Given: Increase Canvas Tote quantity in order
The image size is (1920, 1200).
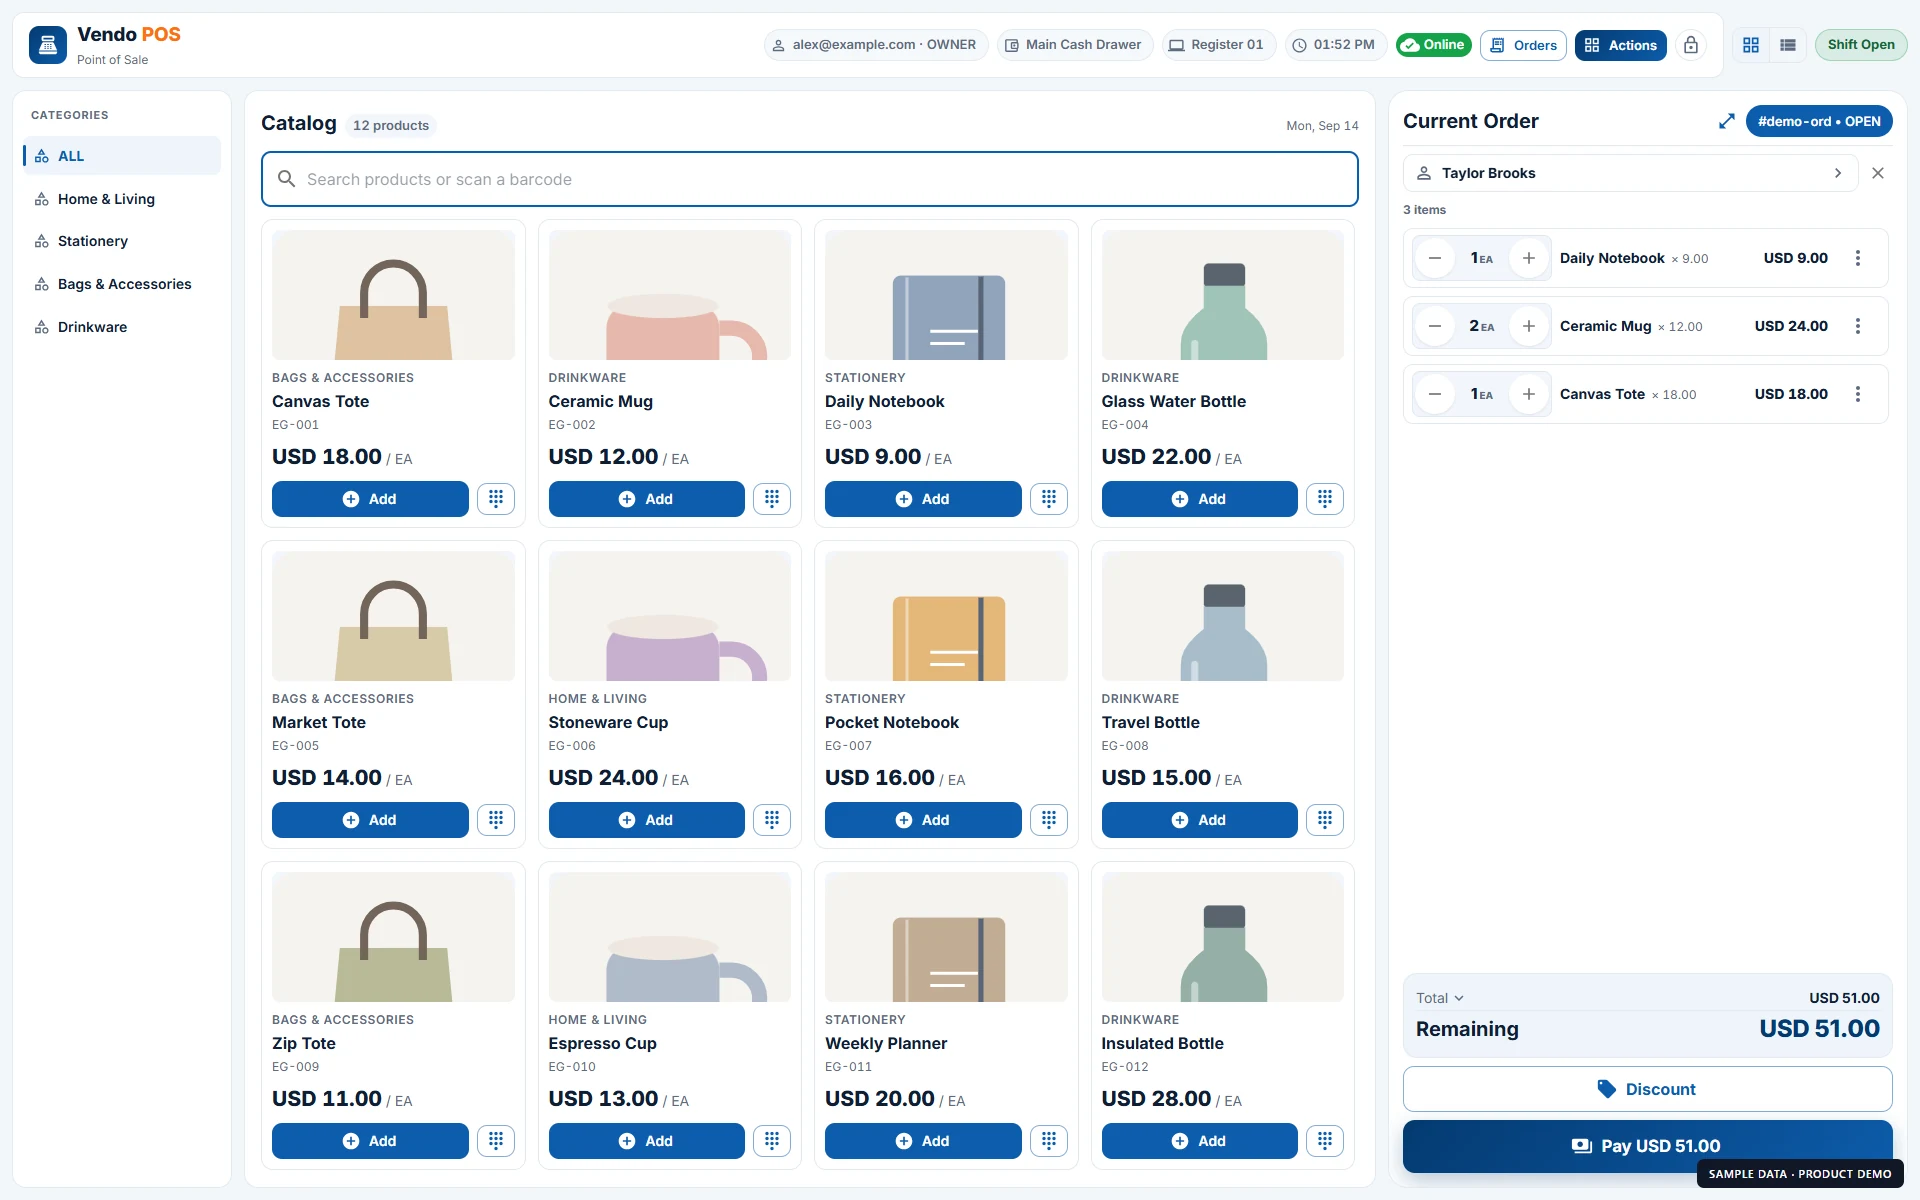Looking at the screenshot, I should click(x=1529, y=394).
